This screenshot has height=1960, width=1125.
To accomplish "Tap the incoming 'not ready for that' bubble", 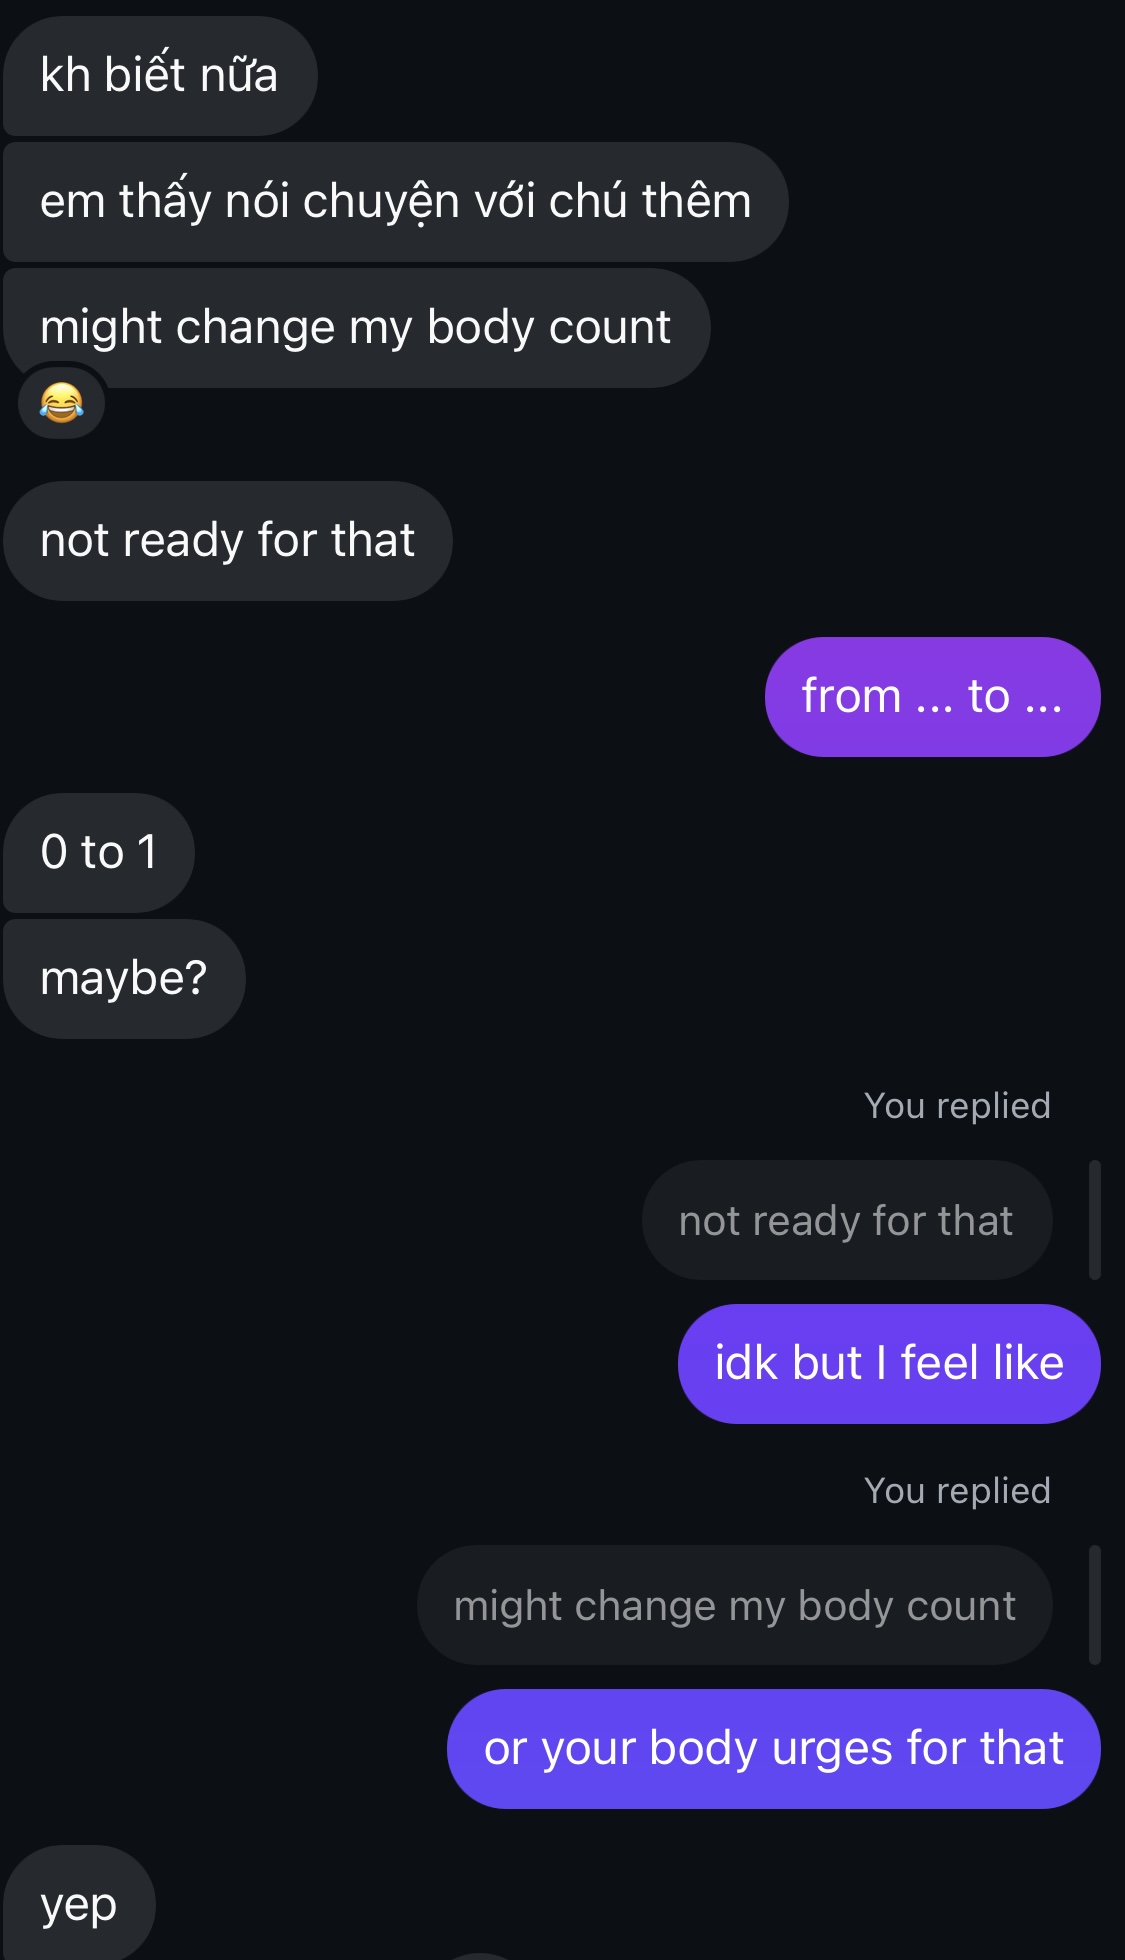I will 228,541.
